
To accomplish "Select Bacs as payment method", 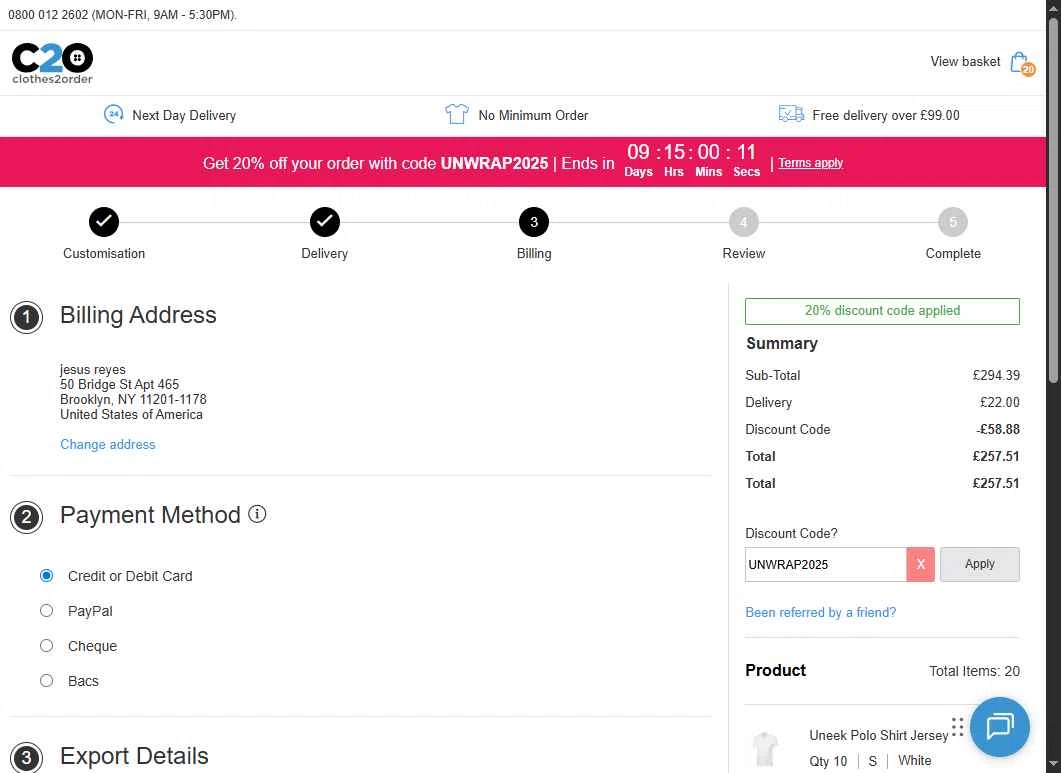I will pos(46,681).
